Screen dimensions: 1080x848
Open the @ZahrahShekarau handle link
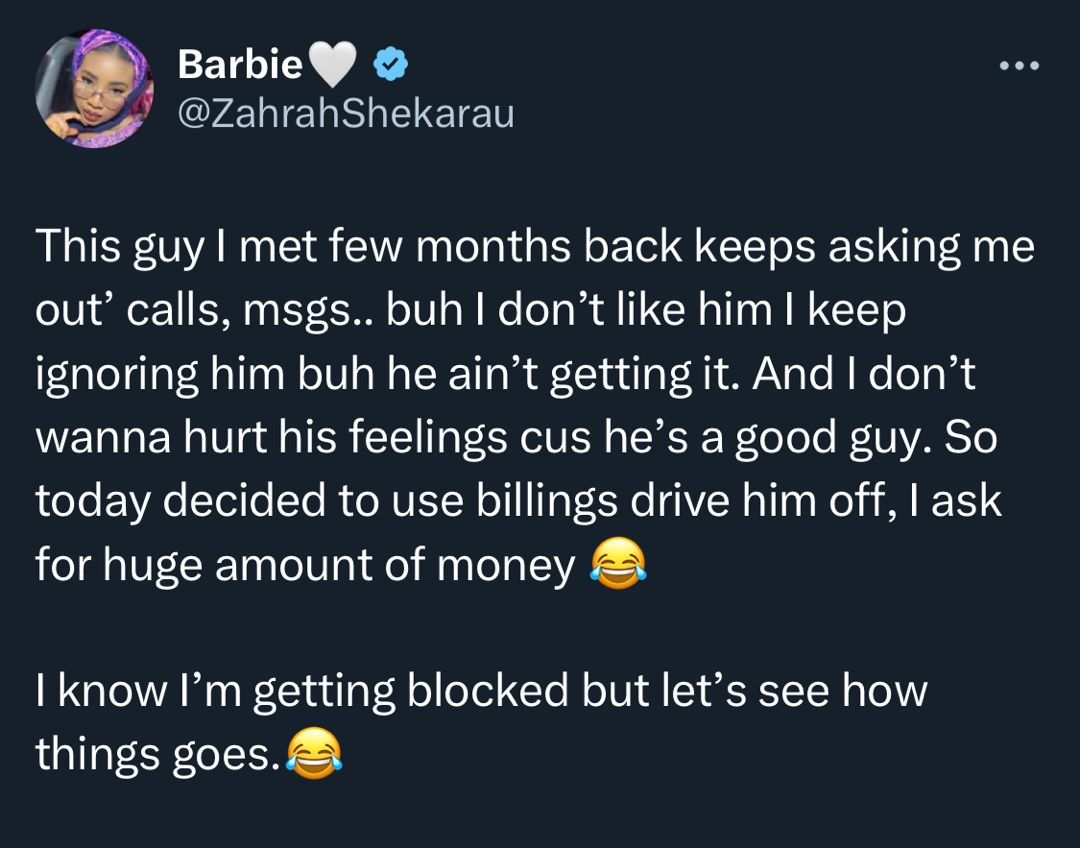[x=345, y=114]
